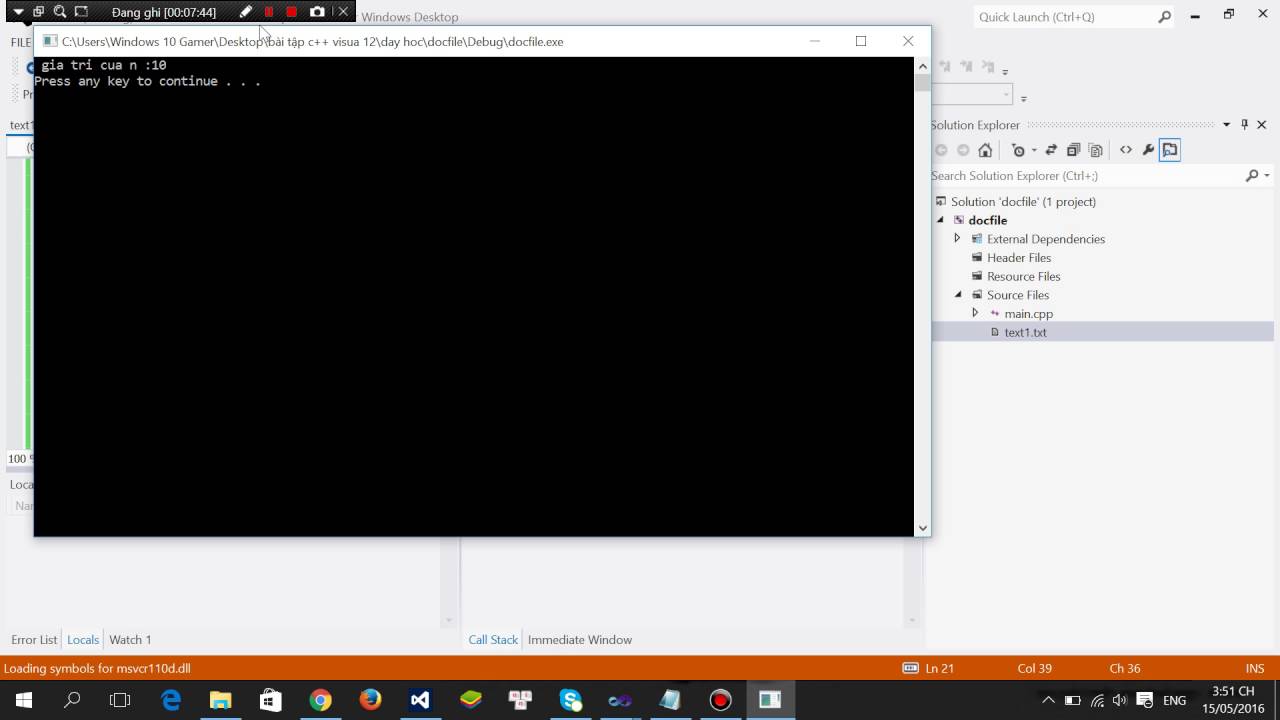Click the search magnifier in Solution Explorer
The height and width of the screenshot is (720, 1280).
(x=1252, y=175)
